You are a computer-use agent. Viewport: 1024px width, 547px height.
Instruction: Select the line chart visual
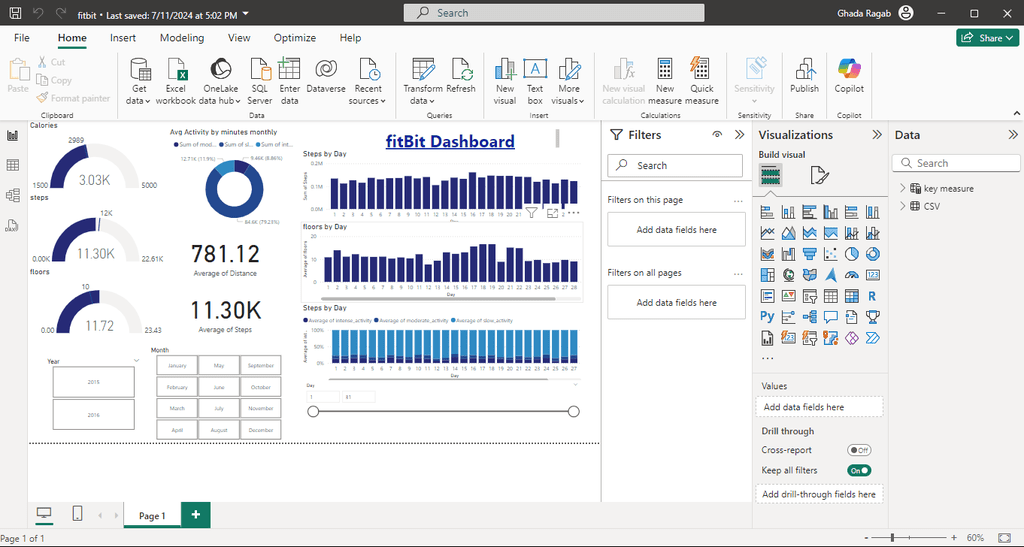767,233
